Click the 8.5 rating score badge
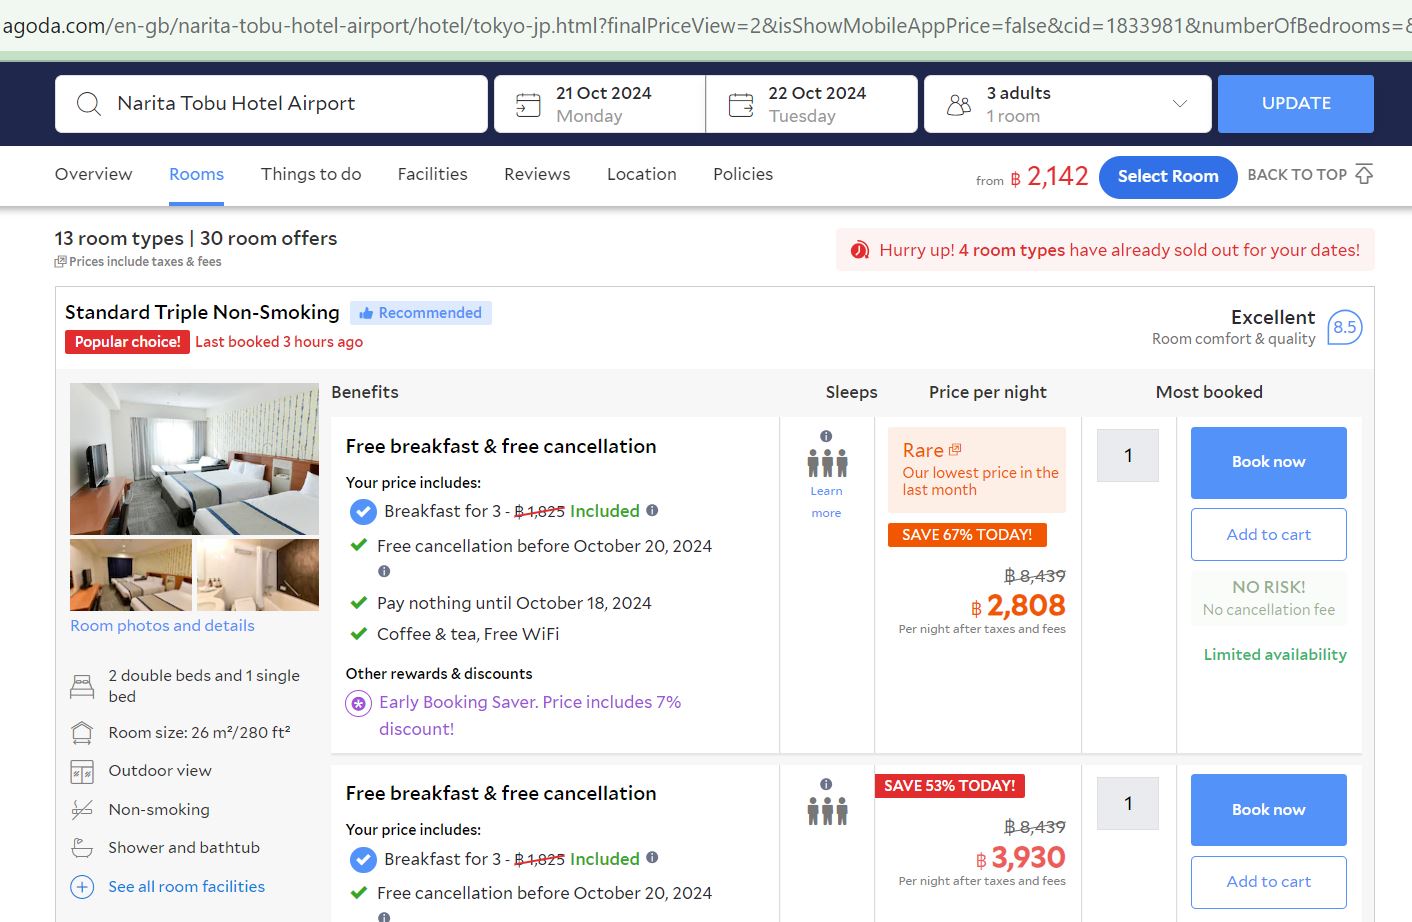This screenshot has height=922, width=1412. (1345, 327)
